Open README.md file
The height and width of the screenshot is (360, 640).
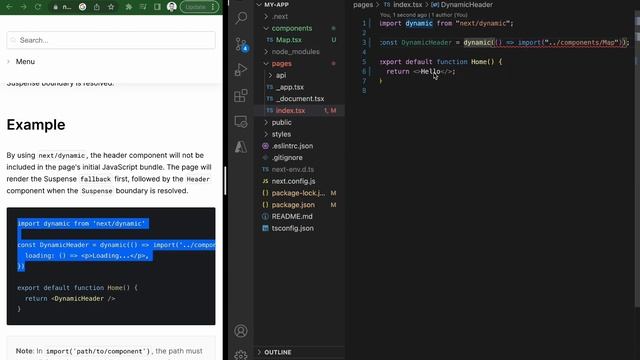[x=292, y=217]
